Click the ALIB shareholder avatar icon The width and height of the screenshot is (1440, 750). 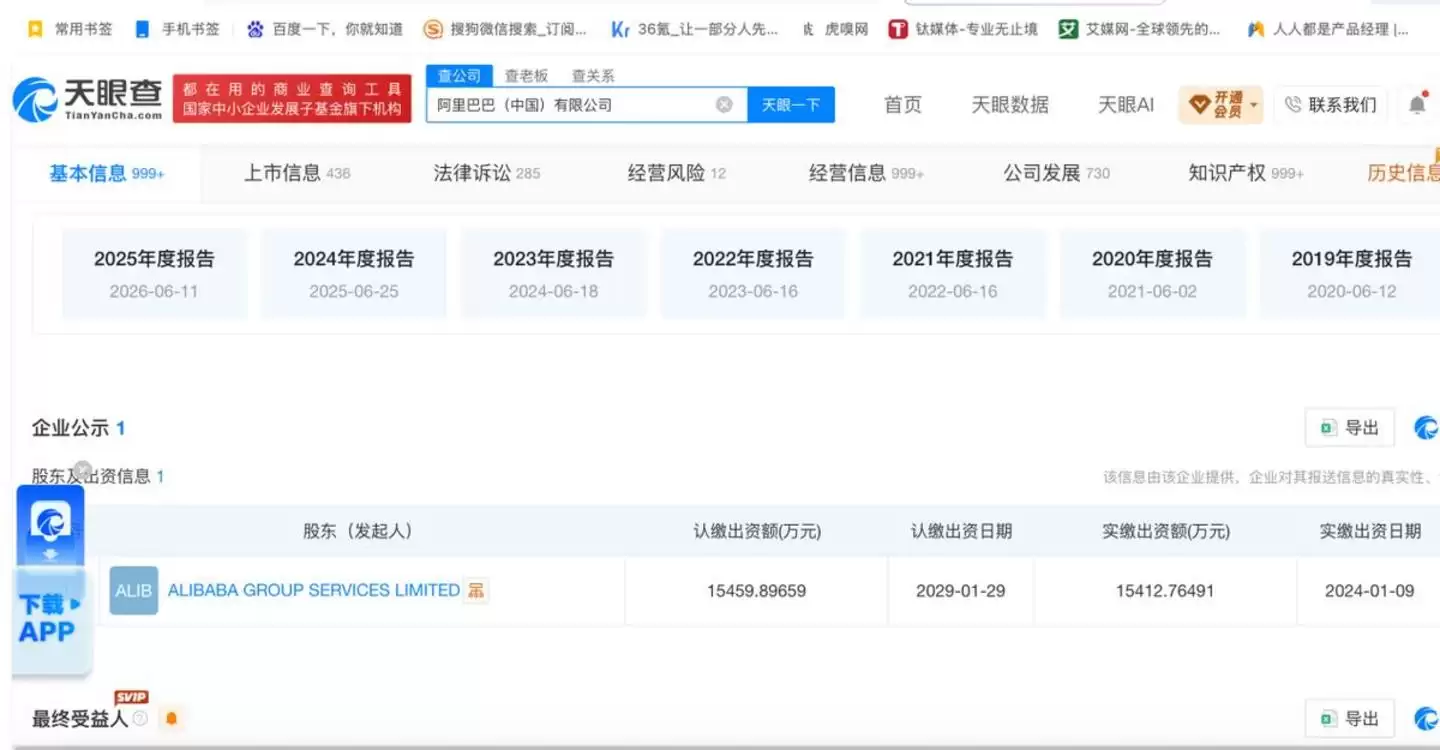pyautogui.click(x=133, y=591)
